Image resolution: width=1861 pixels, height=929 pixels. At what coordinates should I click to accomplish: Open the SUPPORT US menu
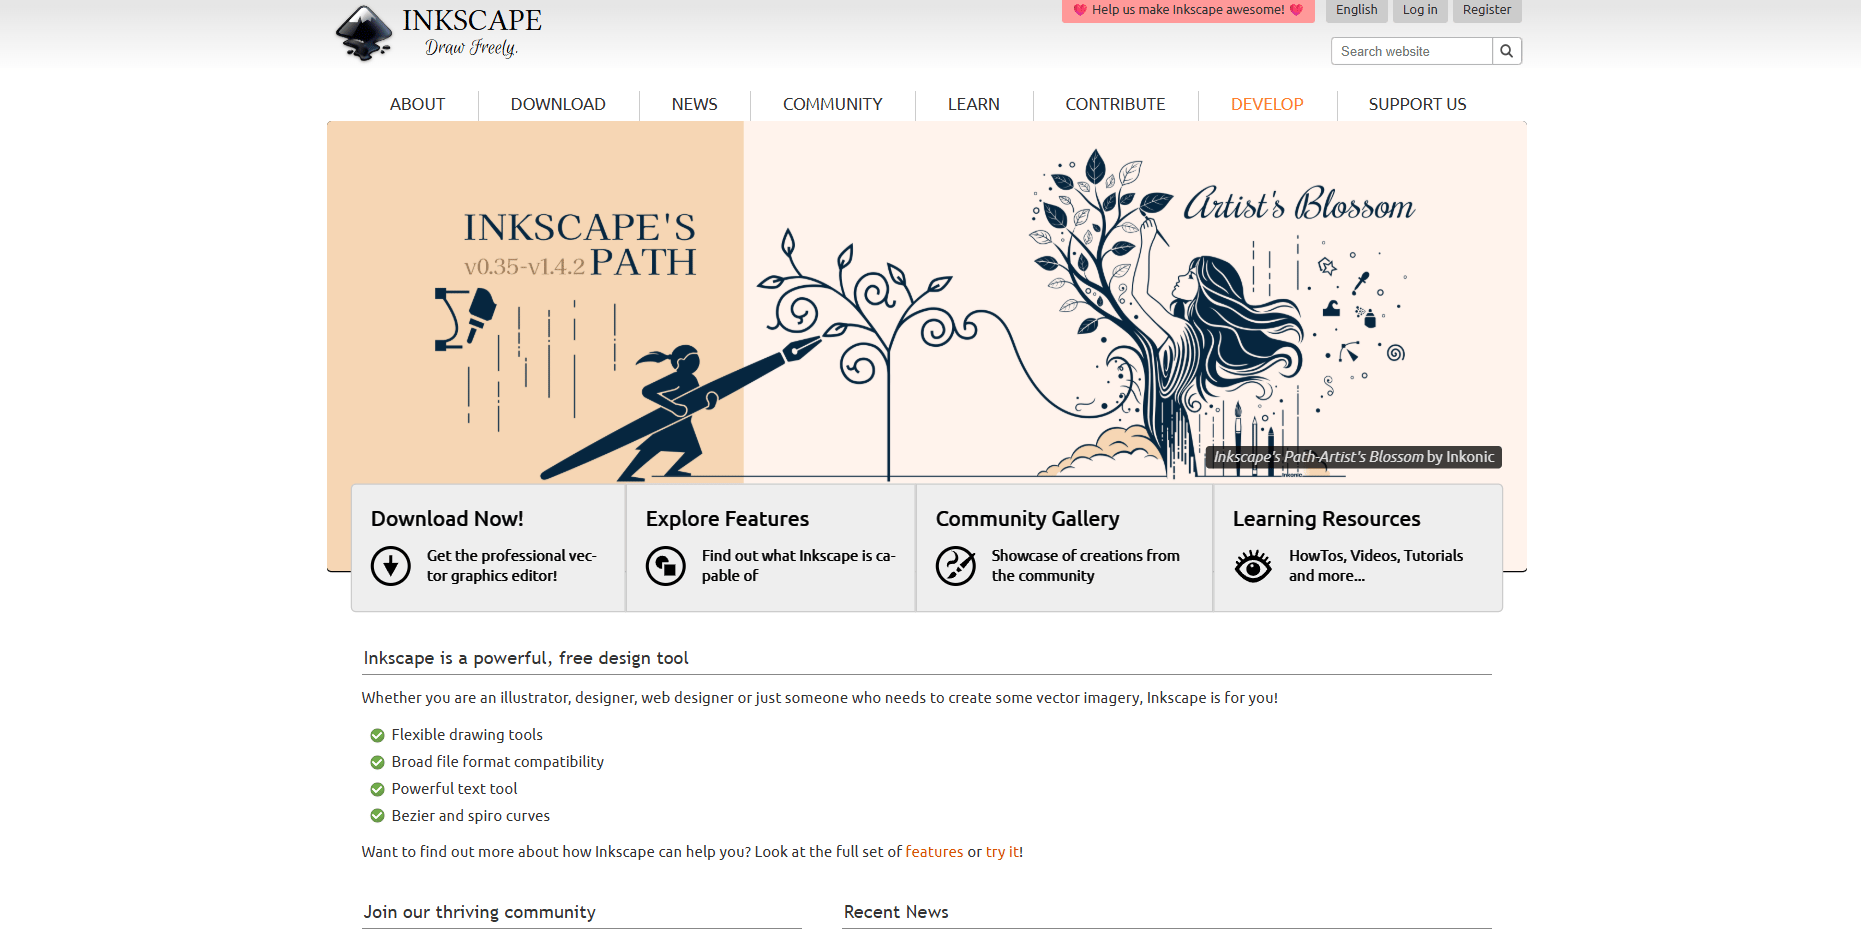[1417, 104]
